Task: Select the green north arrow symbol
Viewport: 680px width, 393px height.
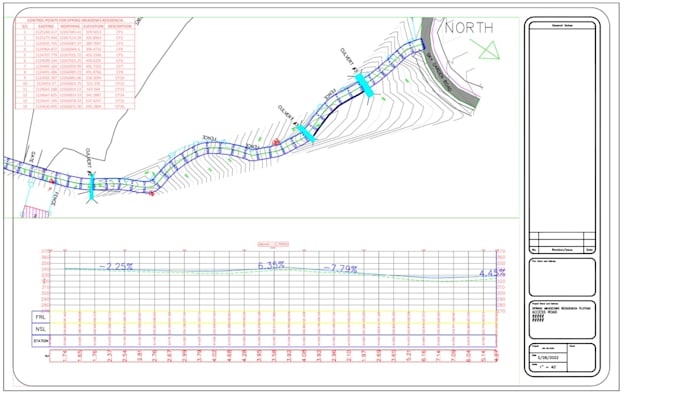Action: (x=486, y=49)
